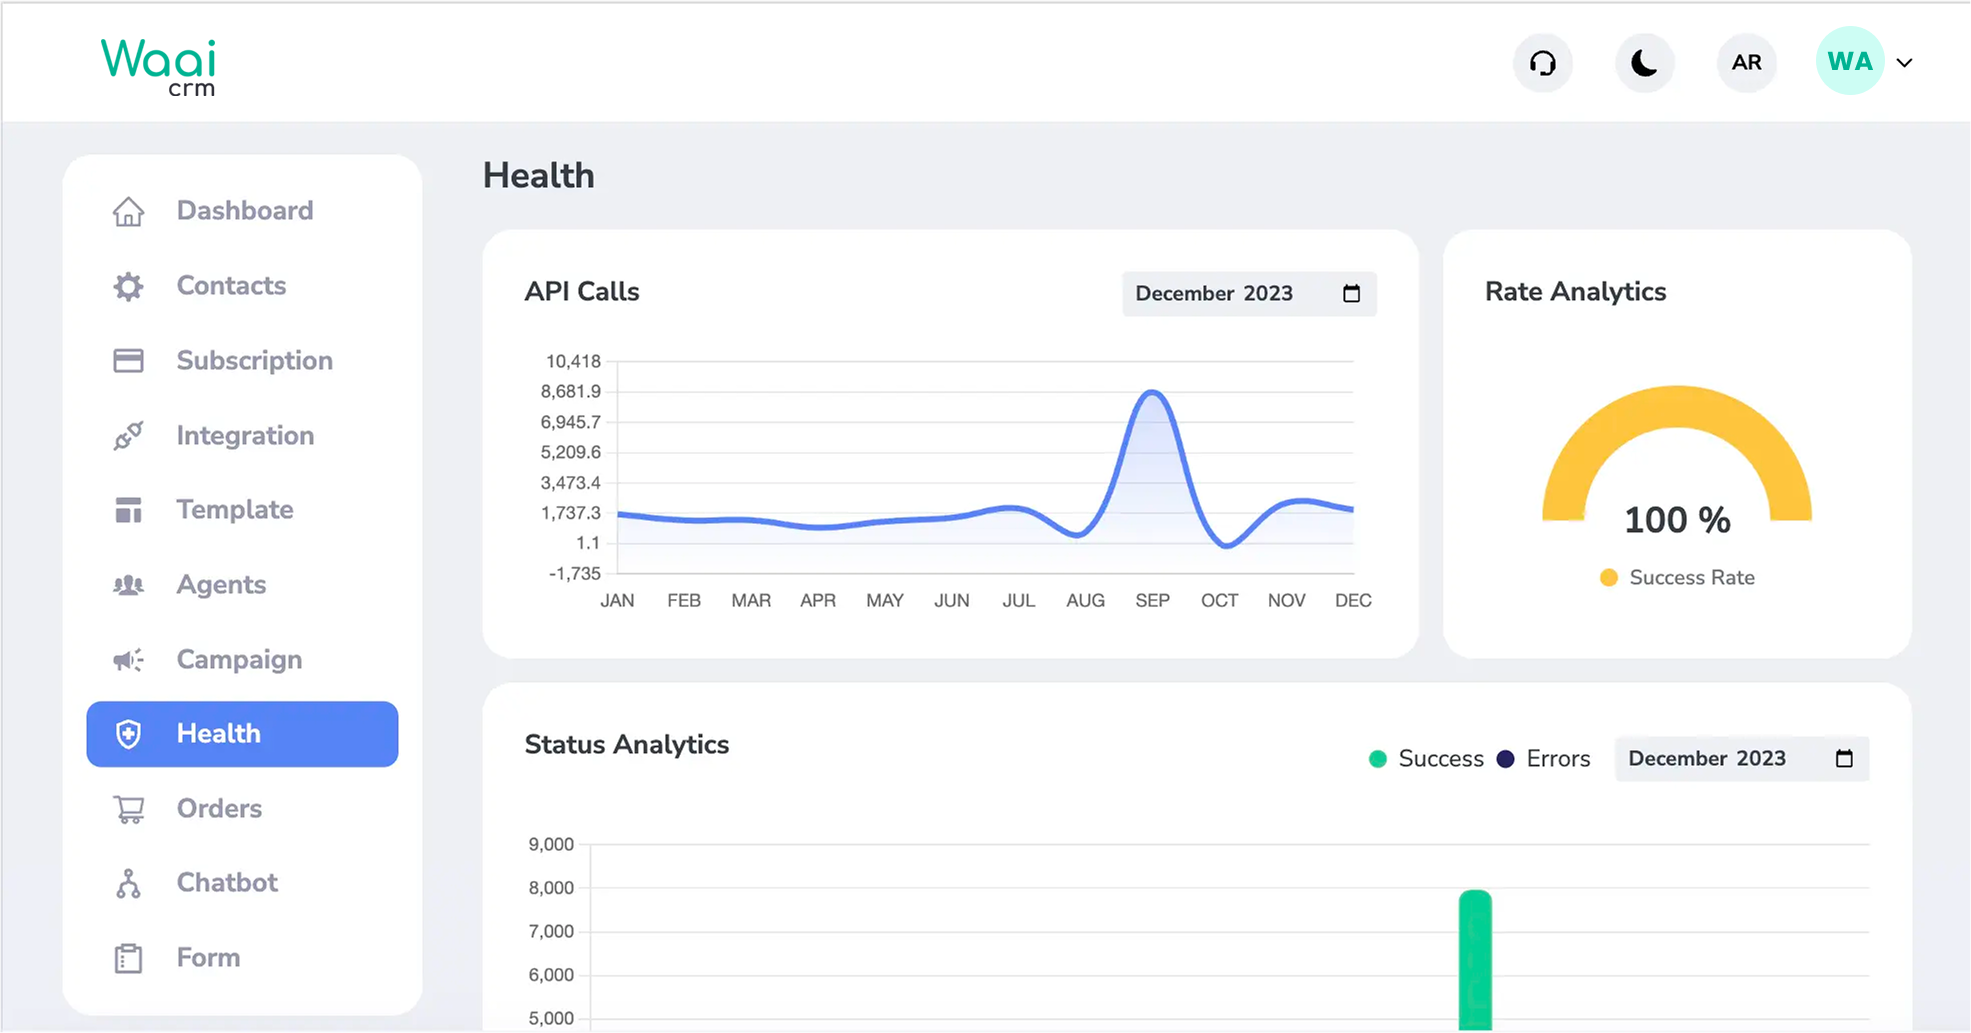Select the active Health menu item

[x=243, y=734]
